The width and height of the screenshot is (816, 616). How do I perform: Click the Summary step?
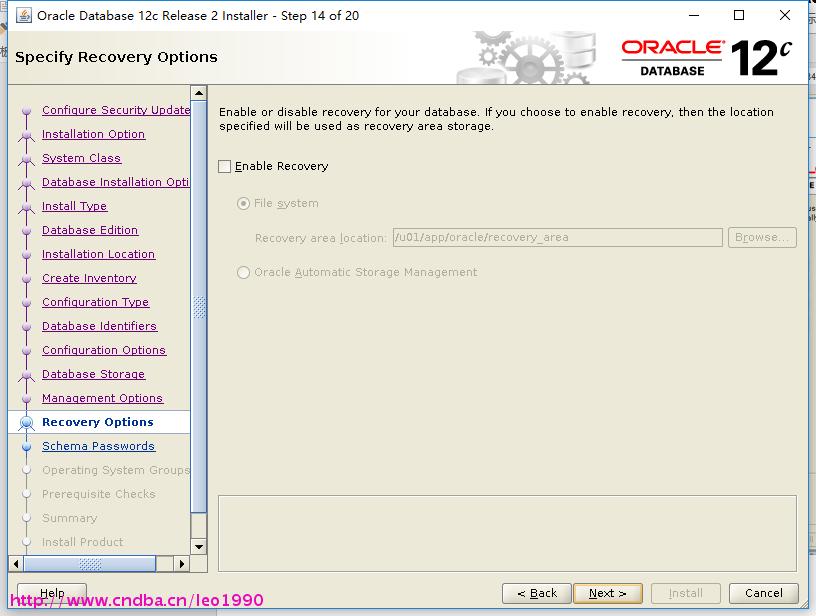[x=70, y=518]
